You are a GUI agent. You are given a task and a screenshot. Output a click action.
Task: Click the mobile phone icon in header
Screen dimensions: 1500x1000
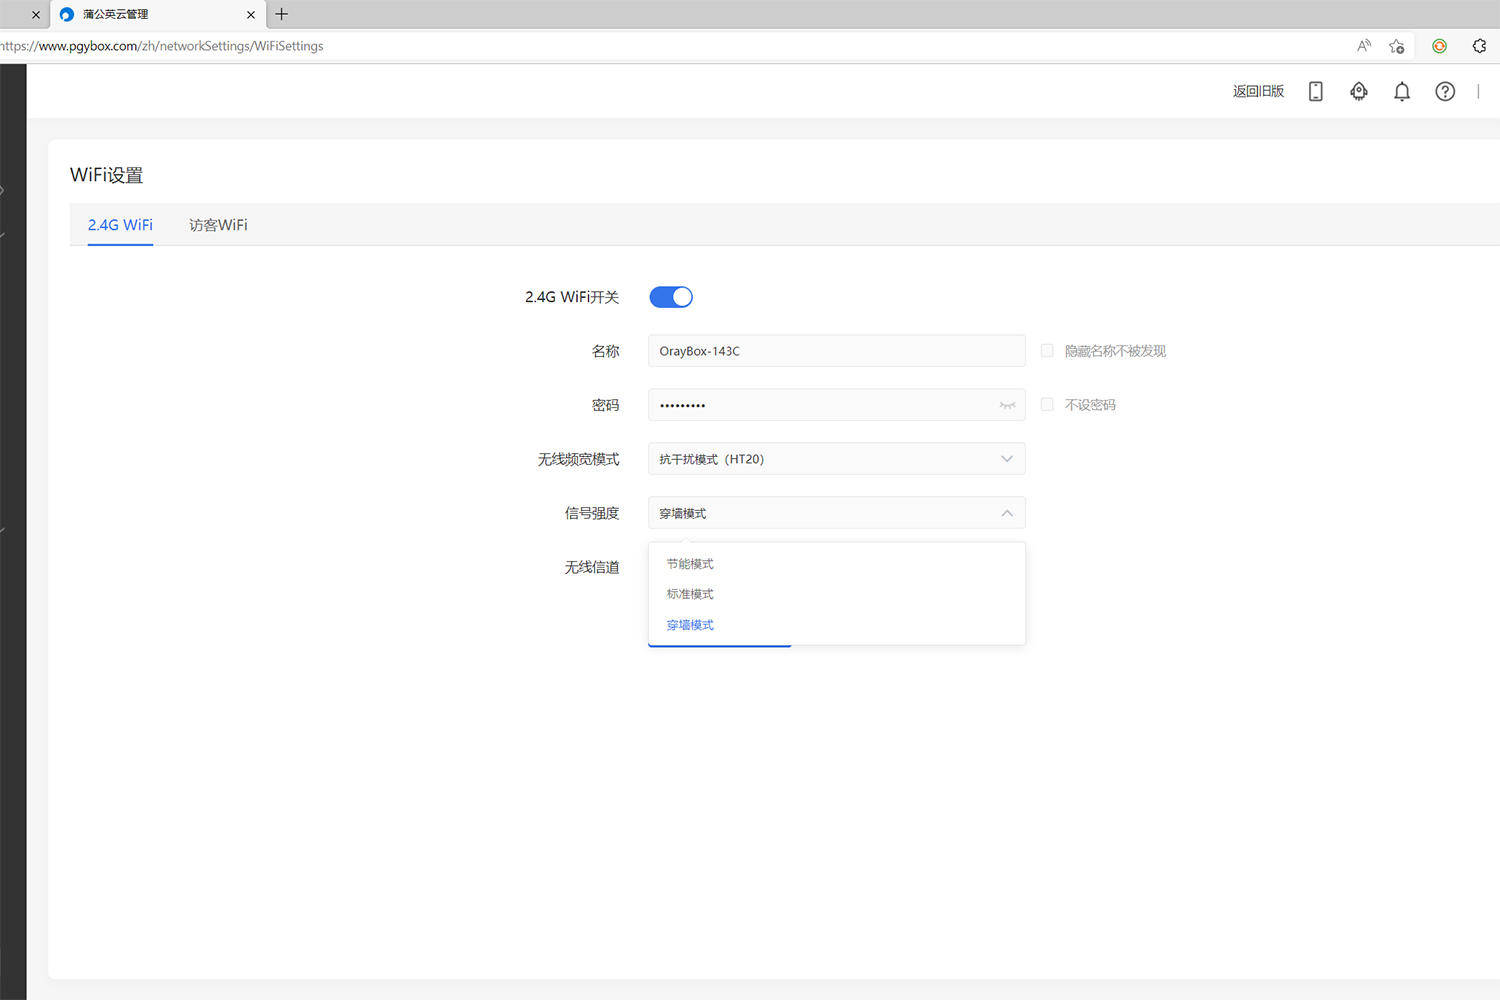[x=1315, y=91]
